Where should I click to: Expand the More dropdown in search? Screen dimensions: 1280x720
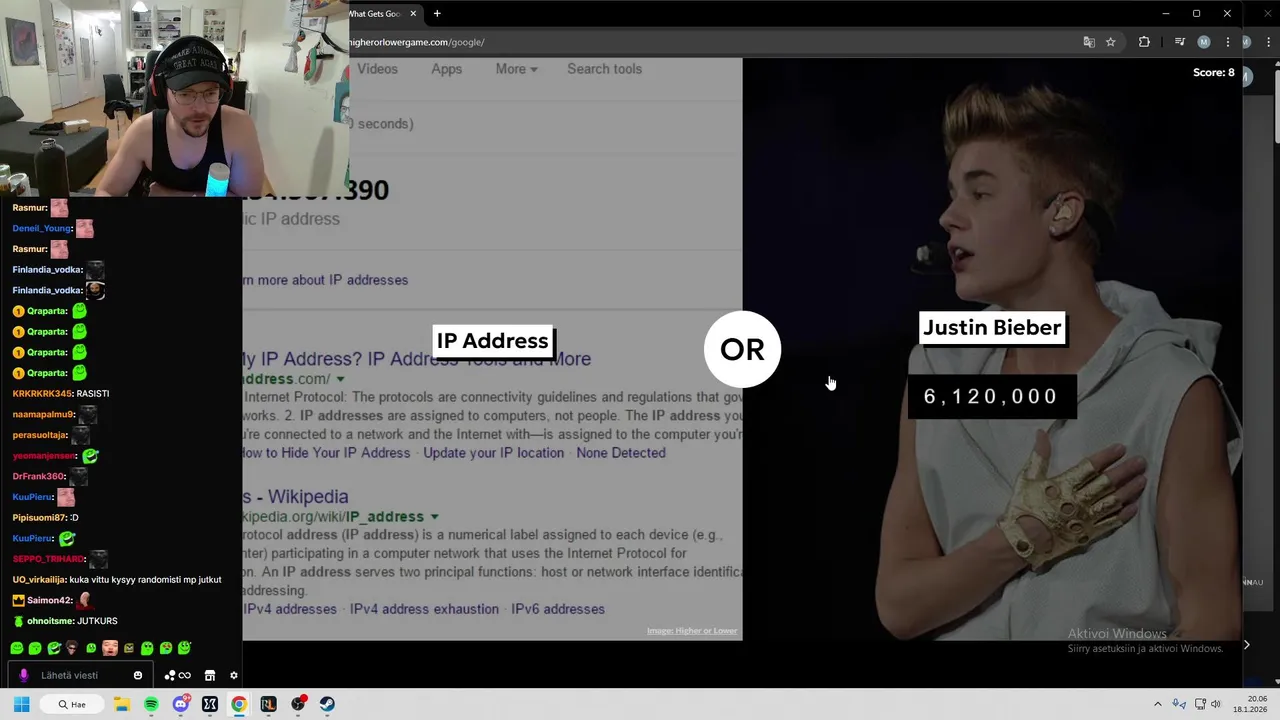(516, 69)
